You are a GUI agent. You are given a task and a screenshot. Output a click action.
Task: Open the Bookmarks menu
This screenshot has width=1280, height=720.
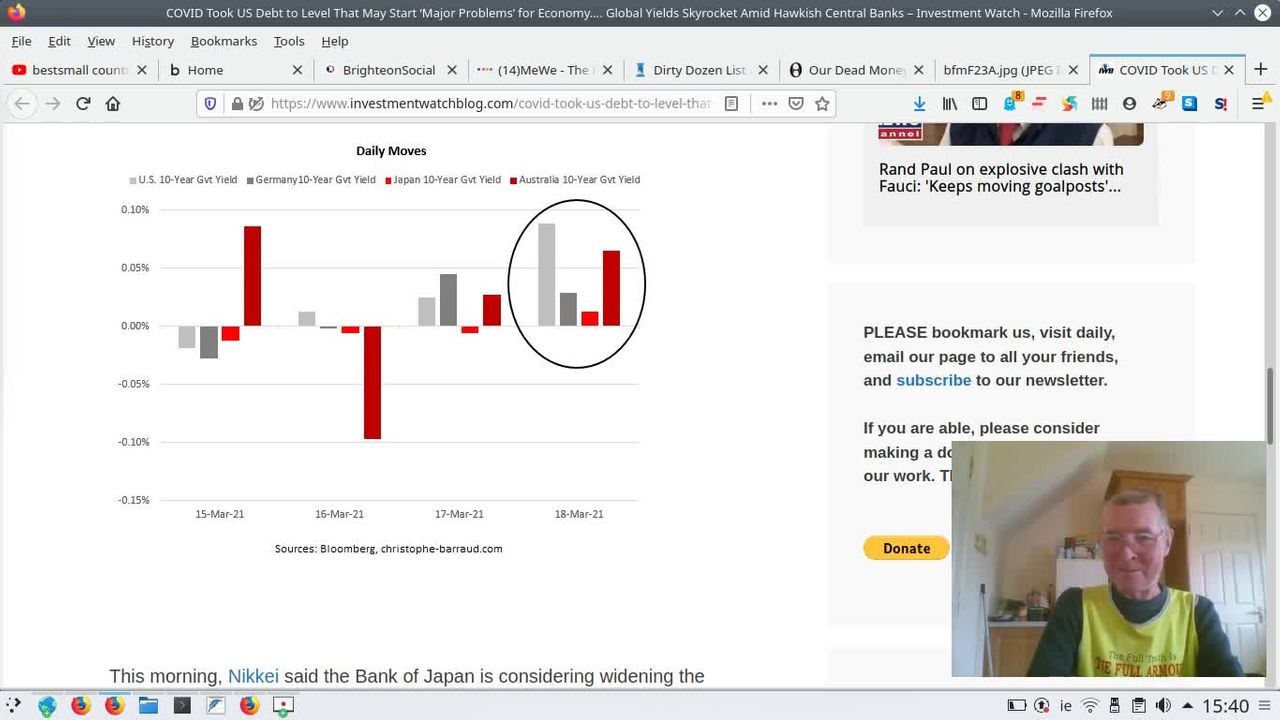click(x=224, y=41)
